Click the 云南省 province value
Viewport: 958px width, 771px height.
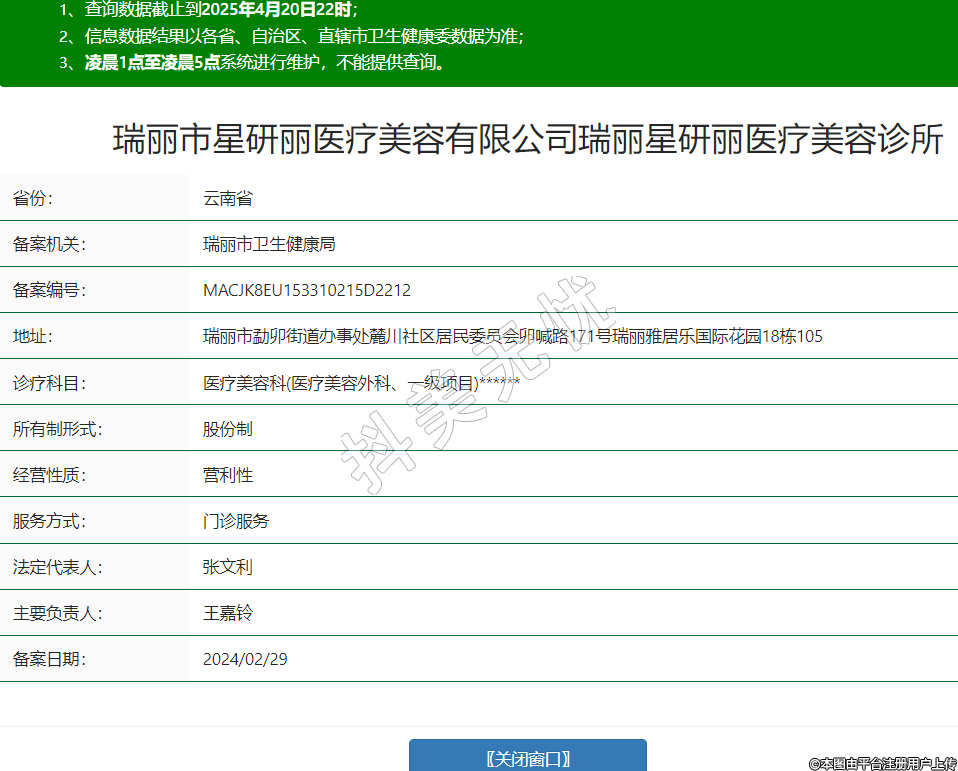pos(228,198)
